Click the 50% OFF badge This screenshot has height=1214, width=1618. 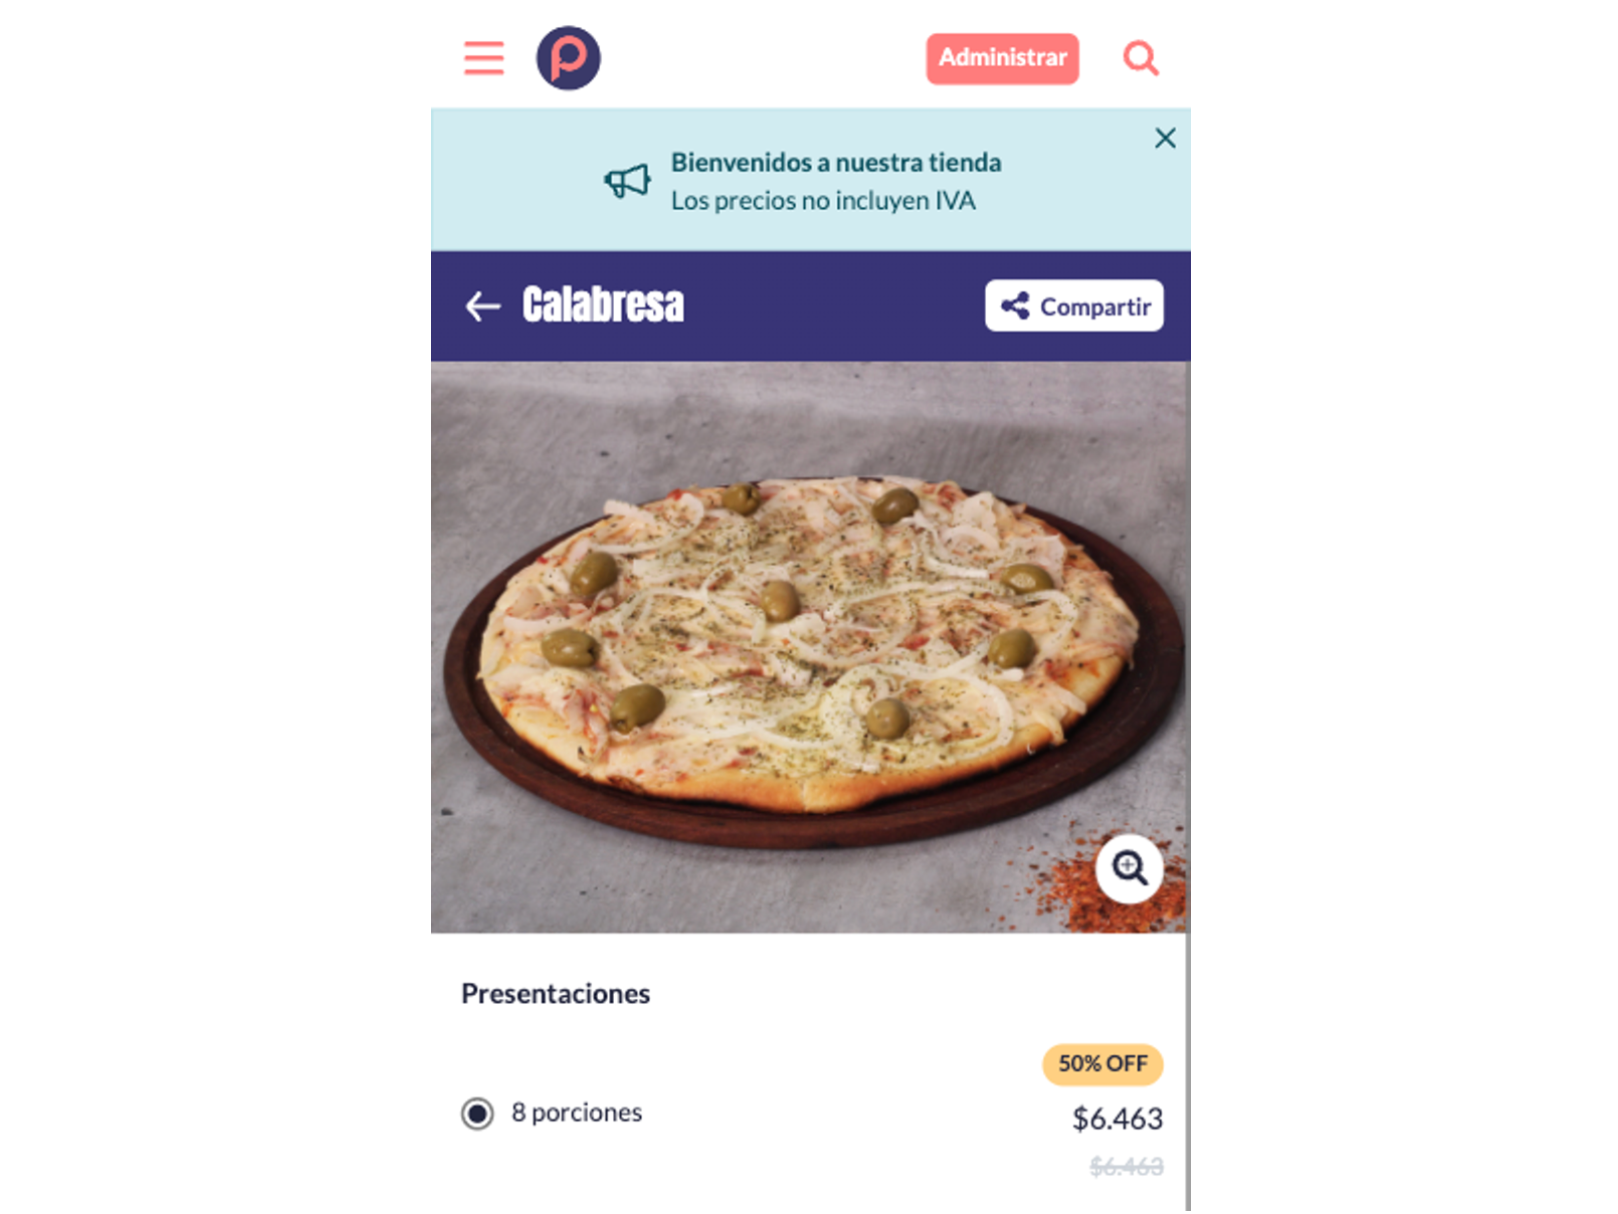tap(1103, 1064)
